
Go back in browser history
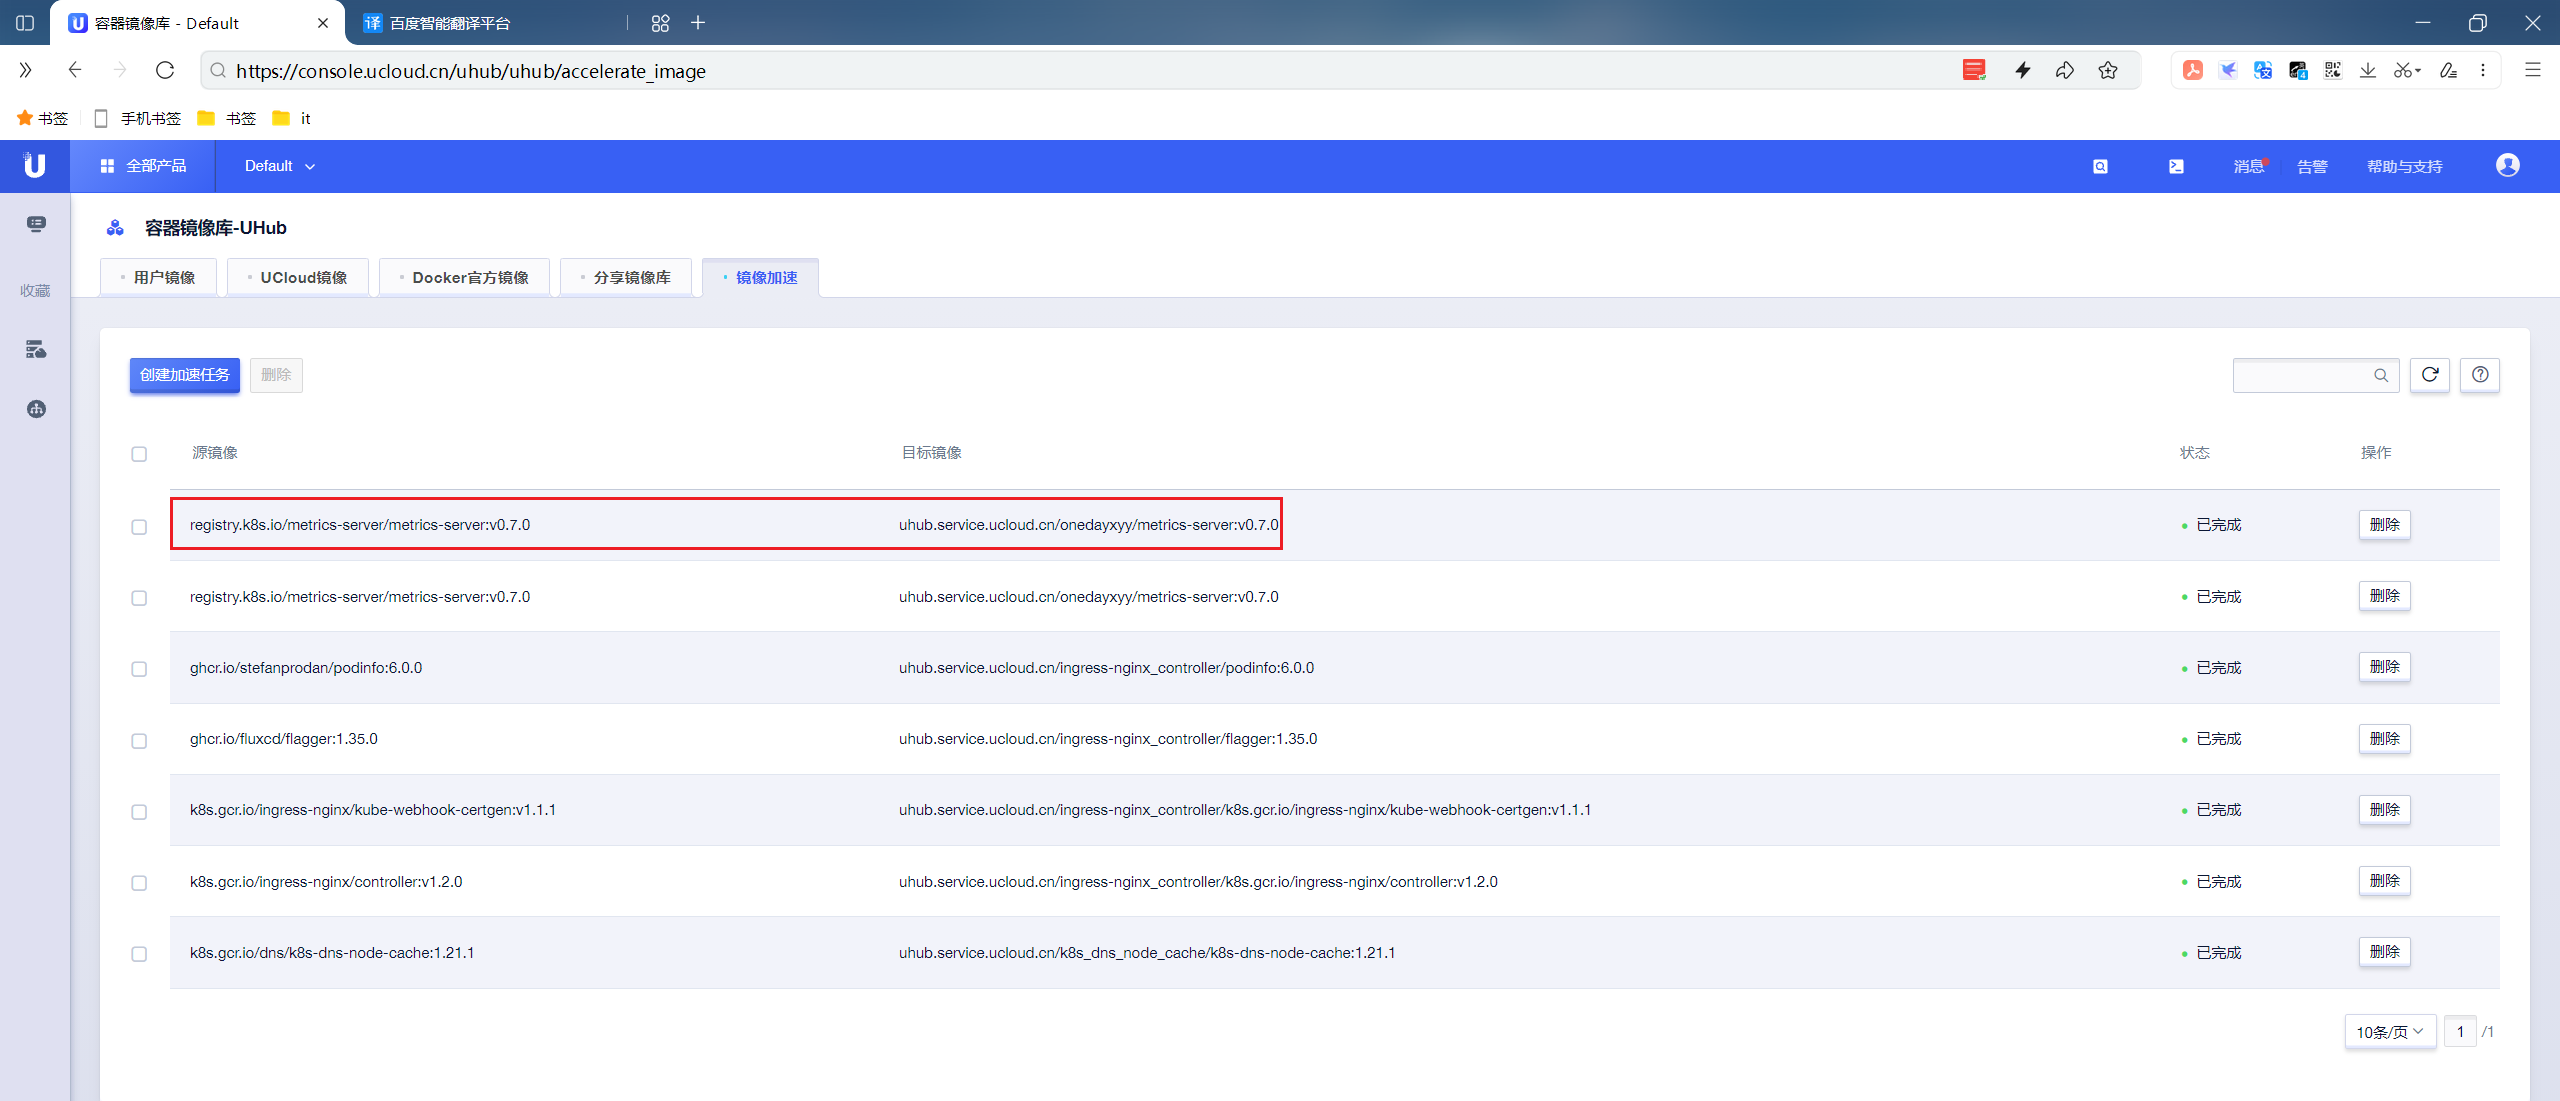click(75, 70)
